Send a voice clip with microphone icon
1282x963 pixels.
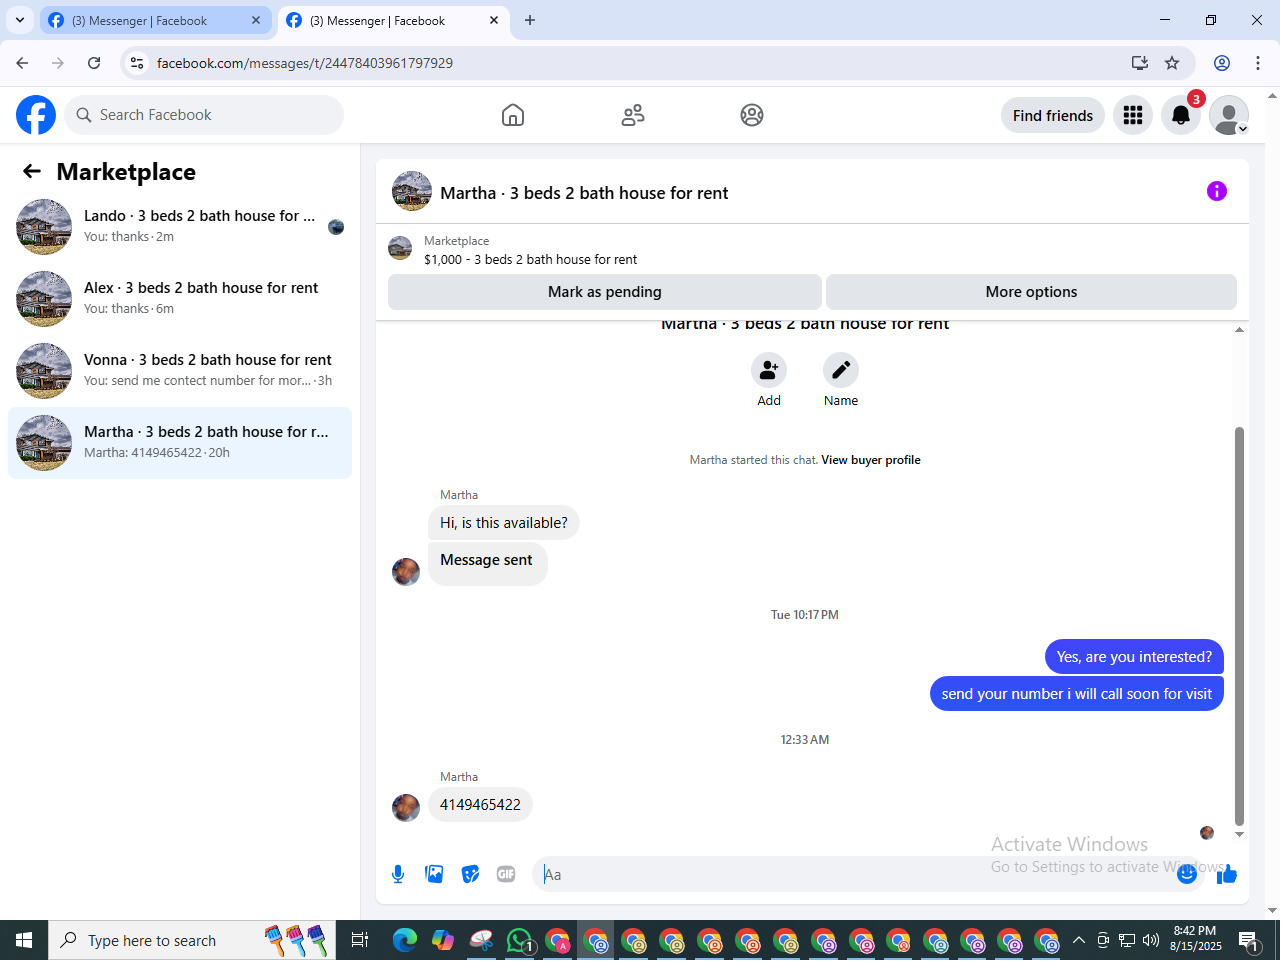pyautogui.click(x=398, y=874)
